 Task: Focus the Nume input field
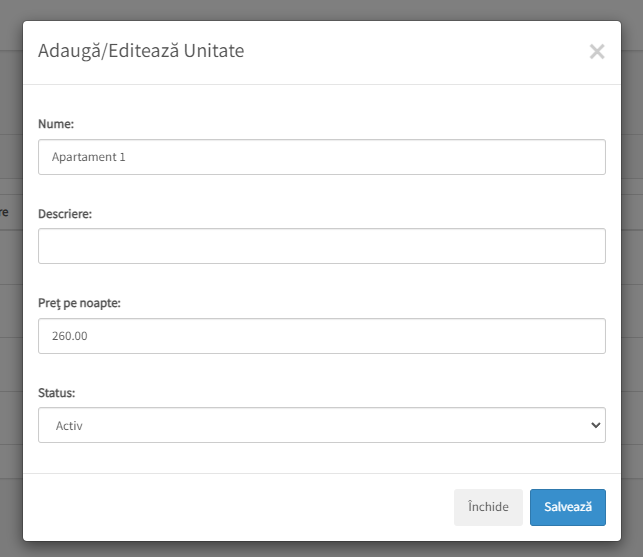(322, 157)
